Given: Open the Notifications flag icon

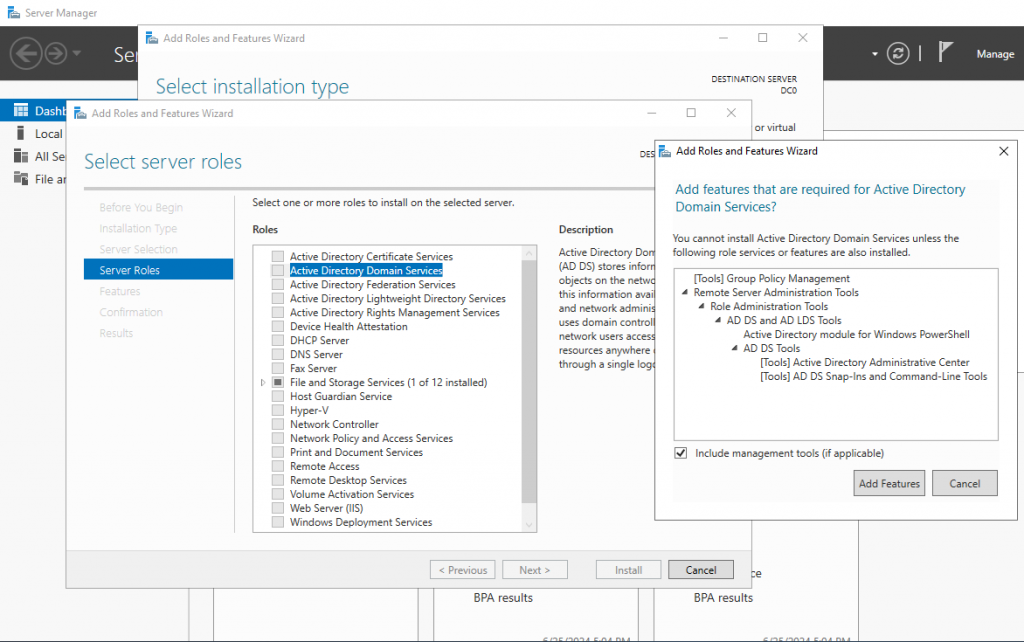Looking at the screenshot, I should pos(945,53).
